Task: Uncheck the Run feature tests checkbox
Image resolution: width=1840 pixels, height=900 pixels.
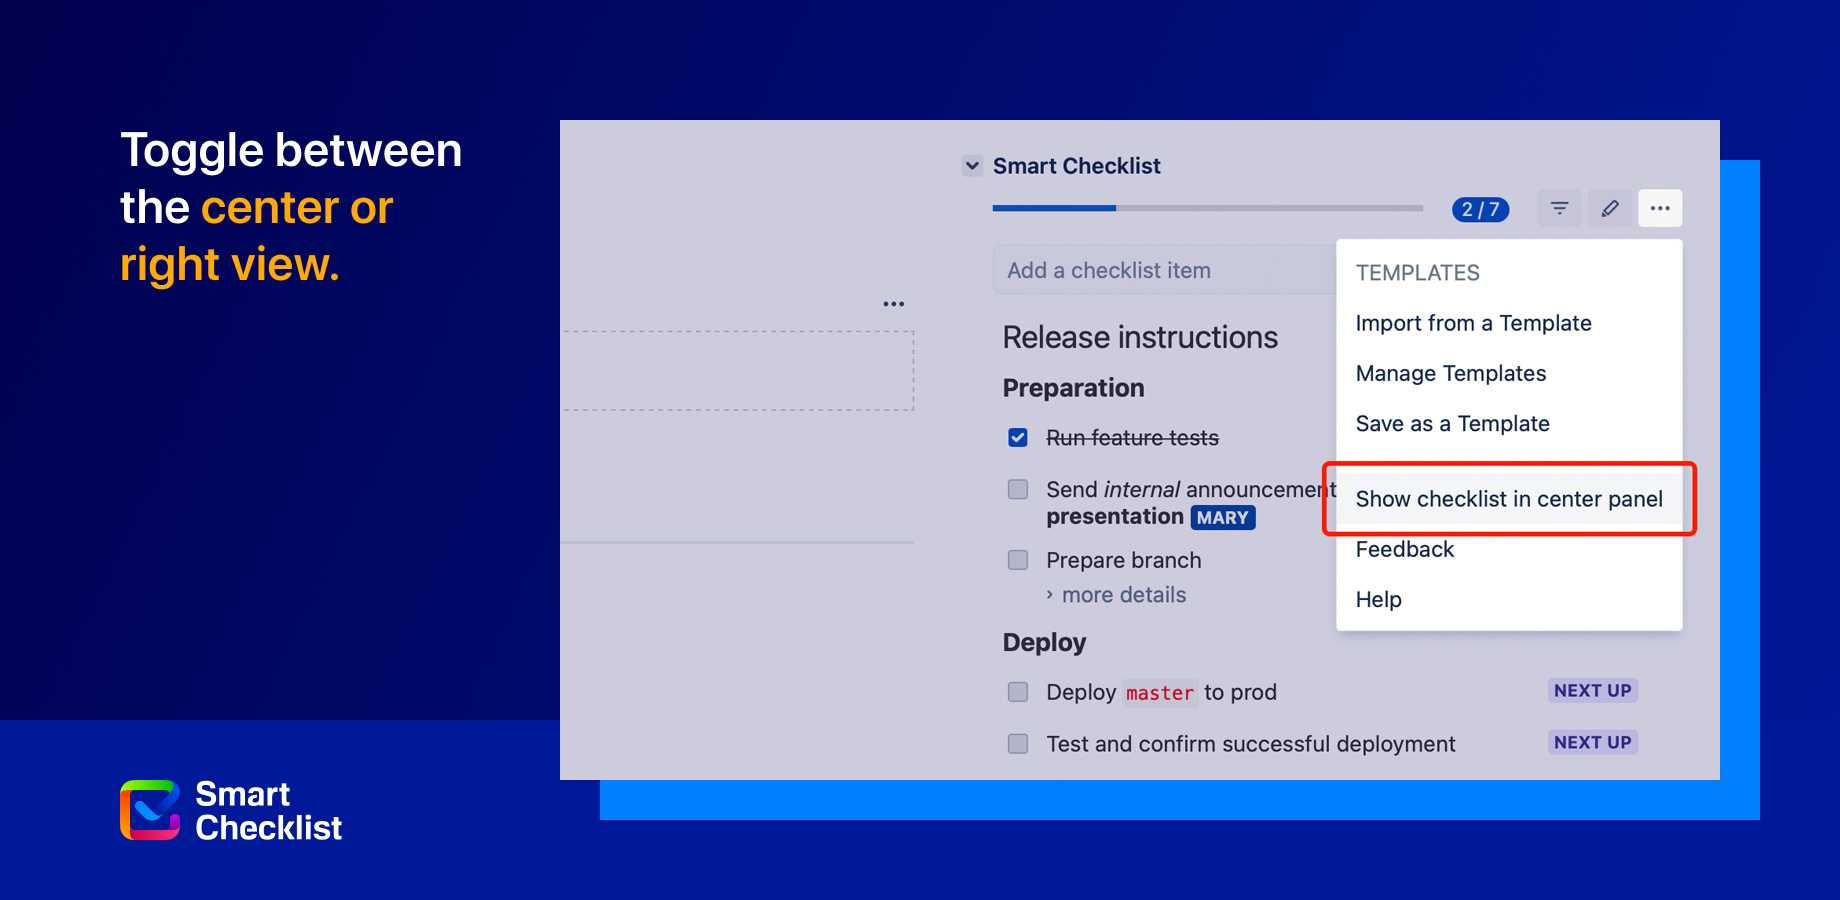Action: point(1018,437)
